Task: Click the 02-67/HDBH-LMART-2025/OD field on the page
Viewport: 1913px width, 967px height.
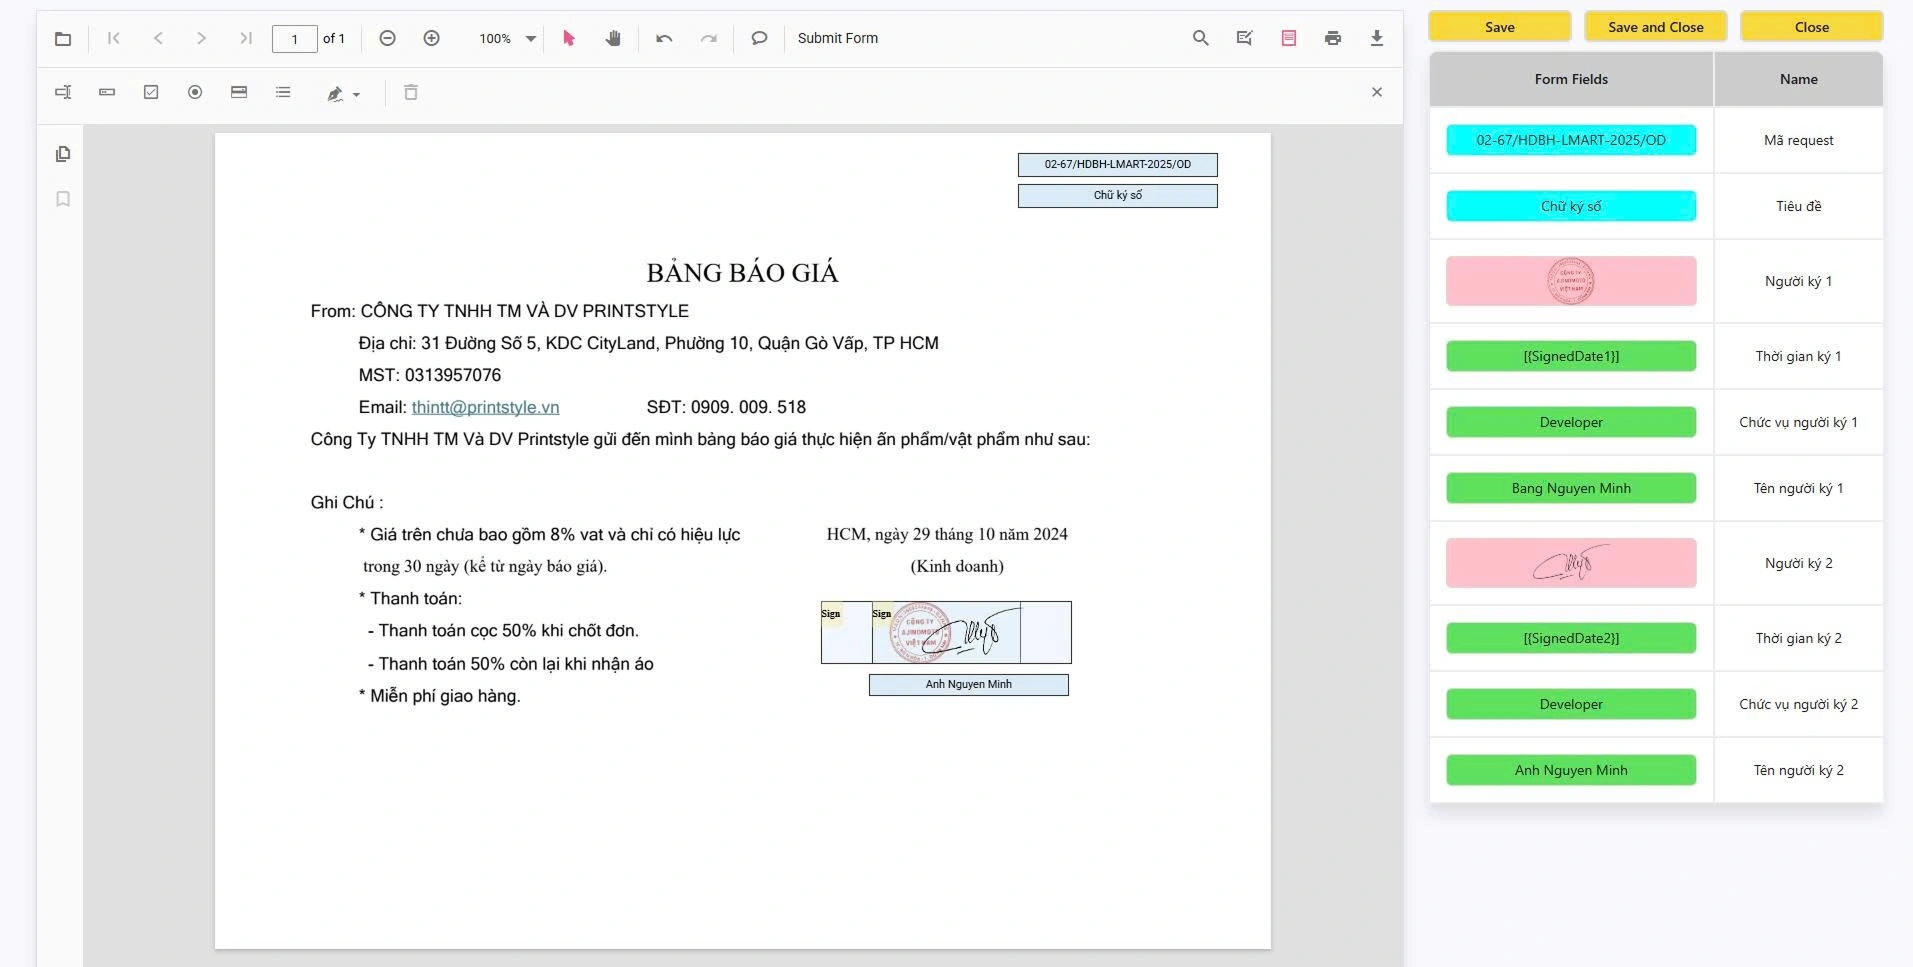Action: (x=1117, y=164)
